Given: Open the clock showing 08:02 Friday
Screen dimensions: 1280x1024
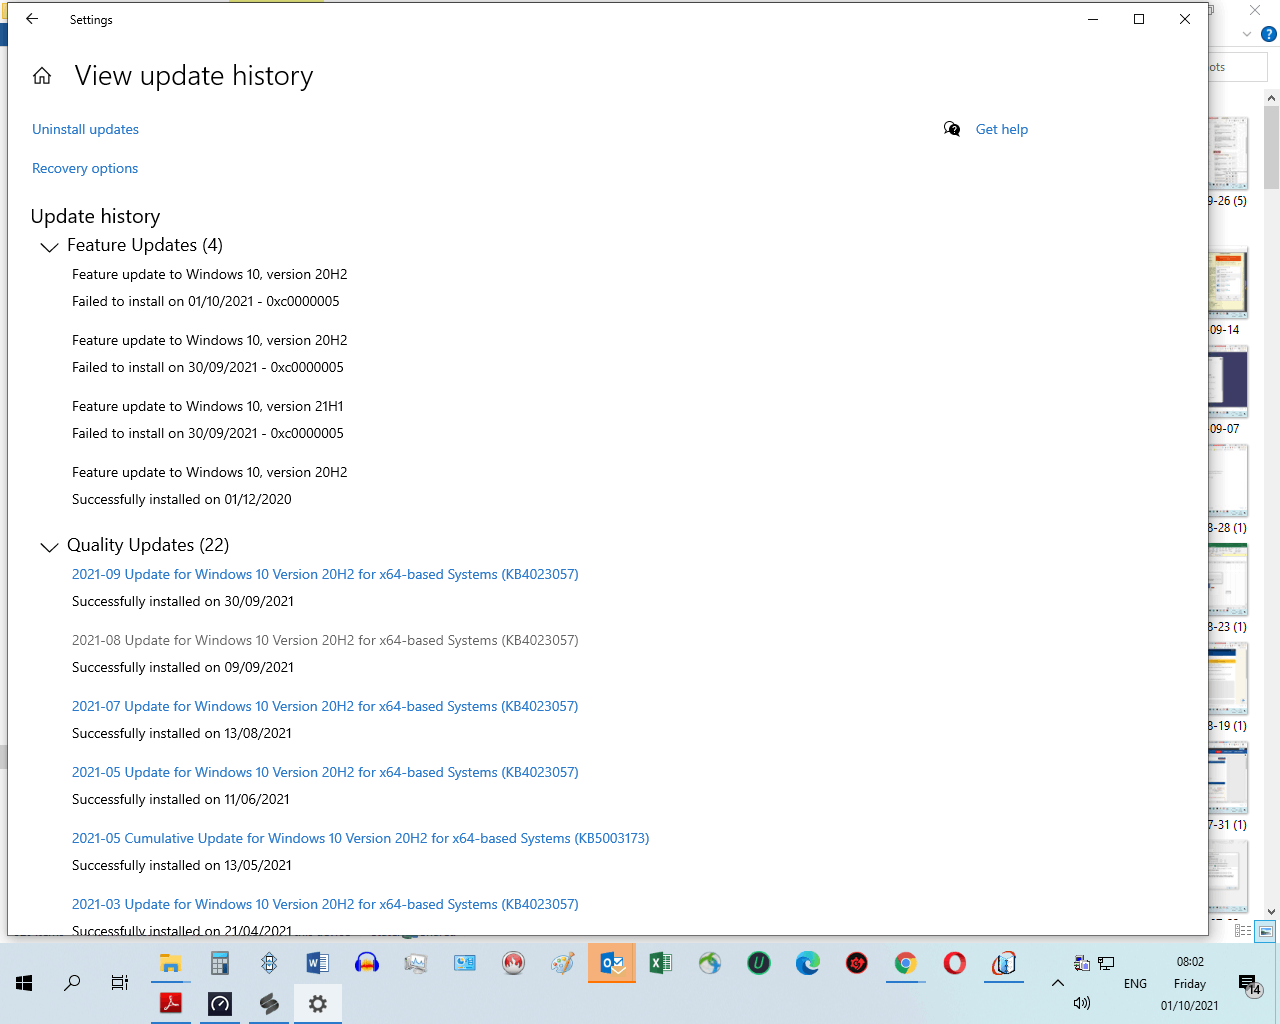Looking at the screenshot, I should 1190,984.
